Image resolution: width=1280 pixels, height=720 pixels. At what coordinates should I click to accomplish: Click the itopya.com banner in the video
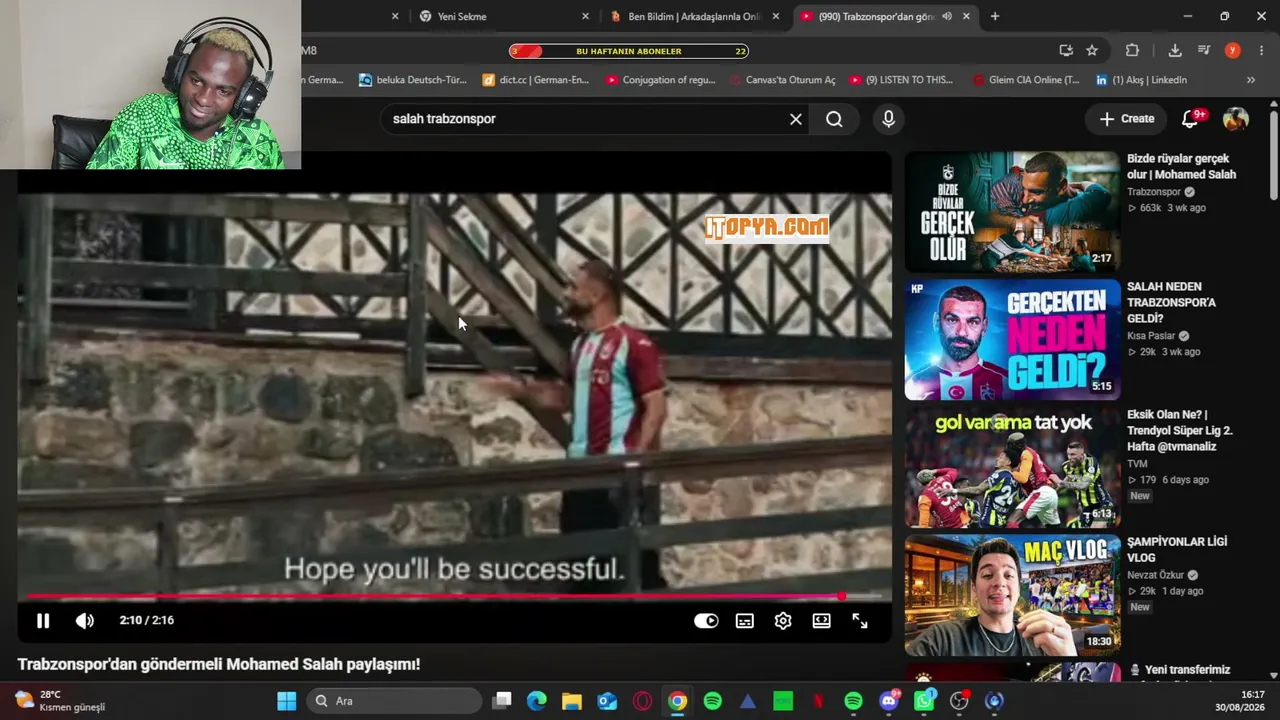tap(767, 228)
